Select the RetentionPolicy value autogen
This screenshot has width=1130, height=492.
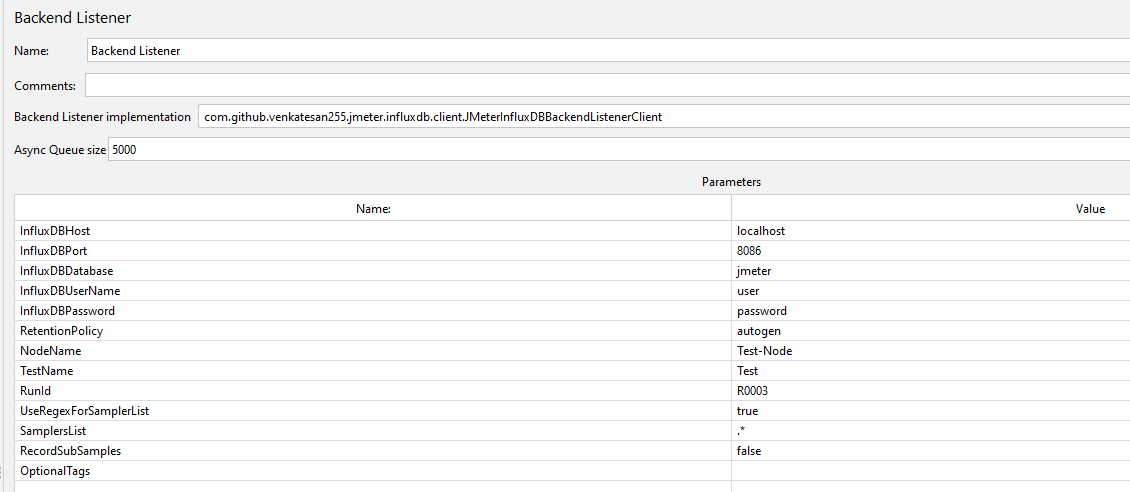pos(758,331)
